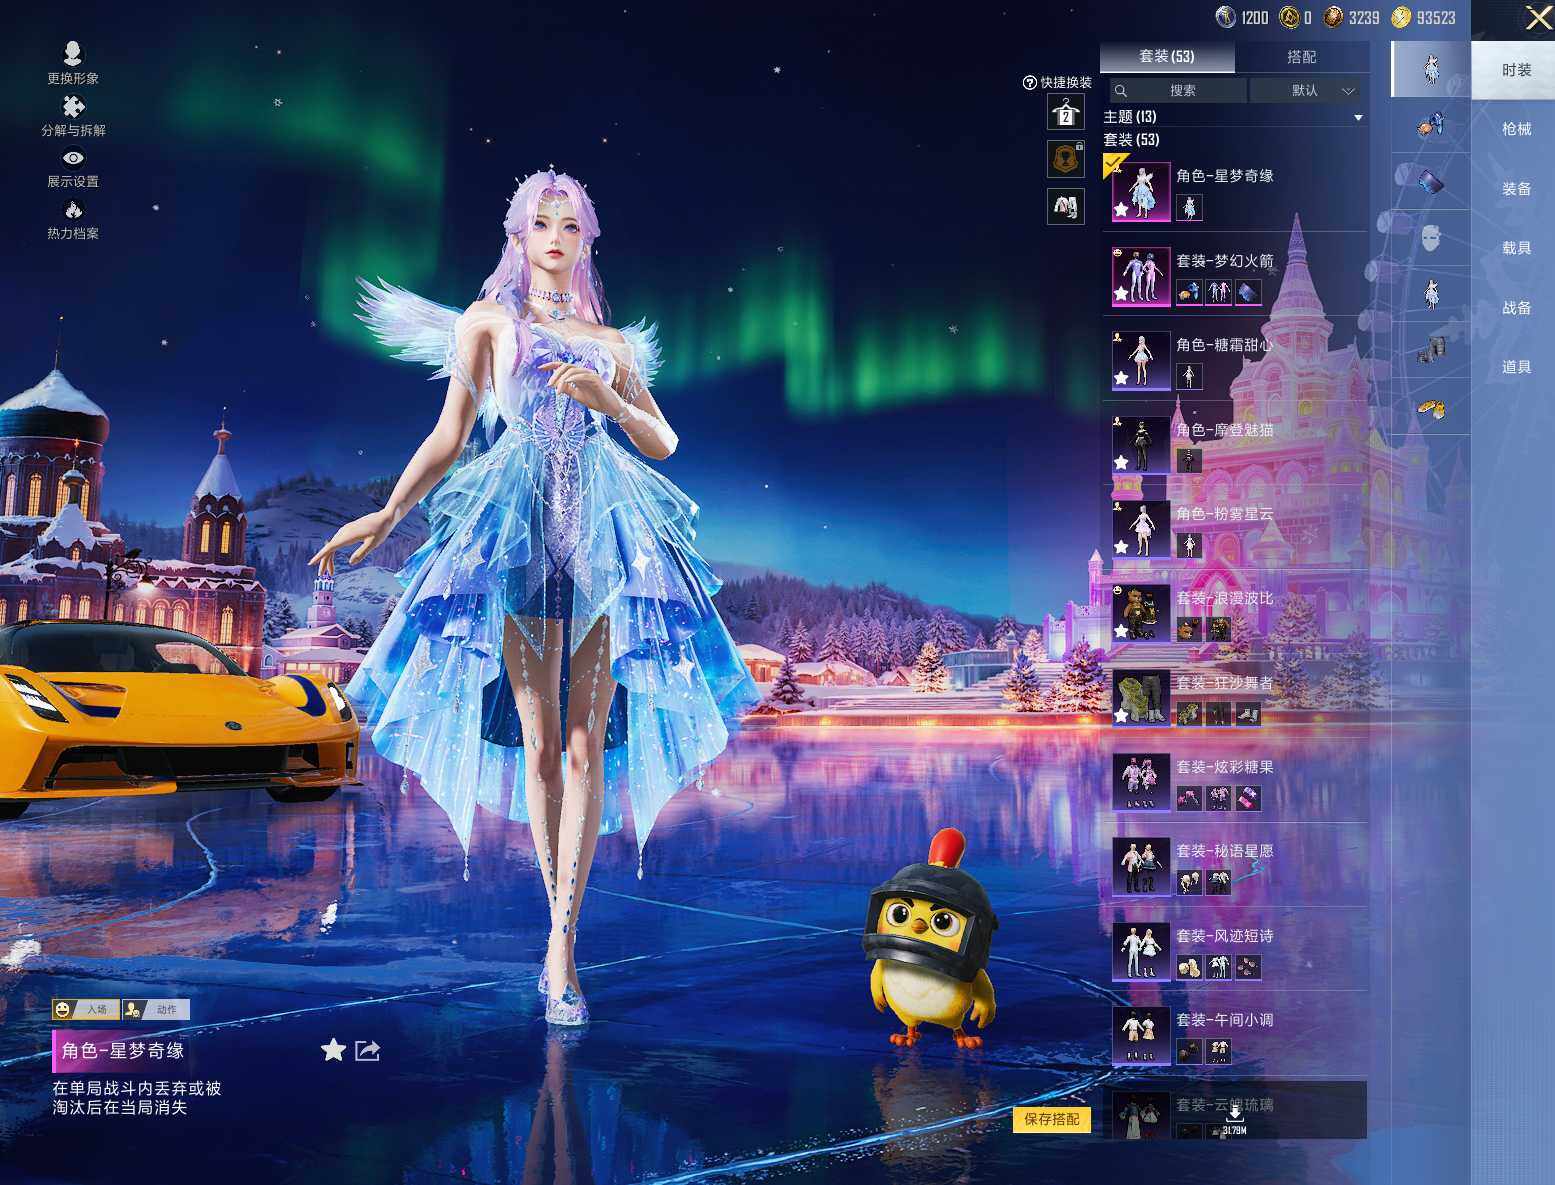Image resolution: width=1555 pixels, height=1185 pixels.
Task: Select the 套装-午间小调 outfit thumbnail
Action: click(1141, 1036)
